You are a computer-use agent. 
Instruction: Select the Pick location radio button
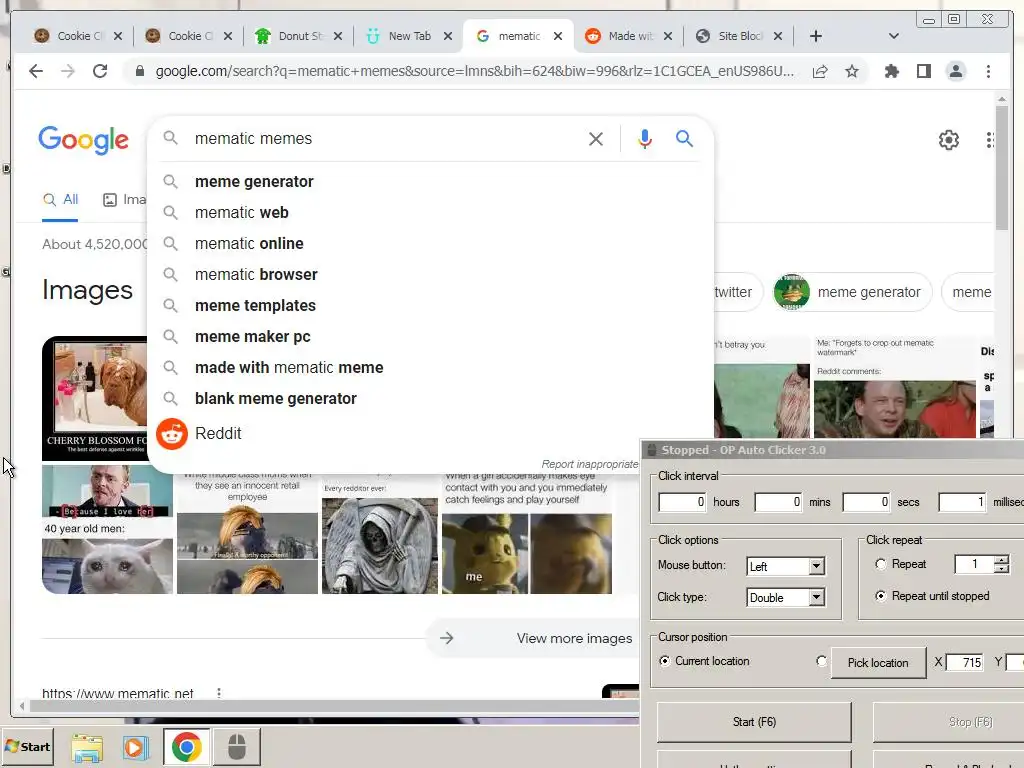tap(822, 661)
